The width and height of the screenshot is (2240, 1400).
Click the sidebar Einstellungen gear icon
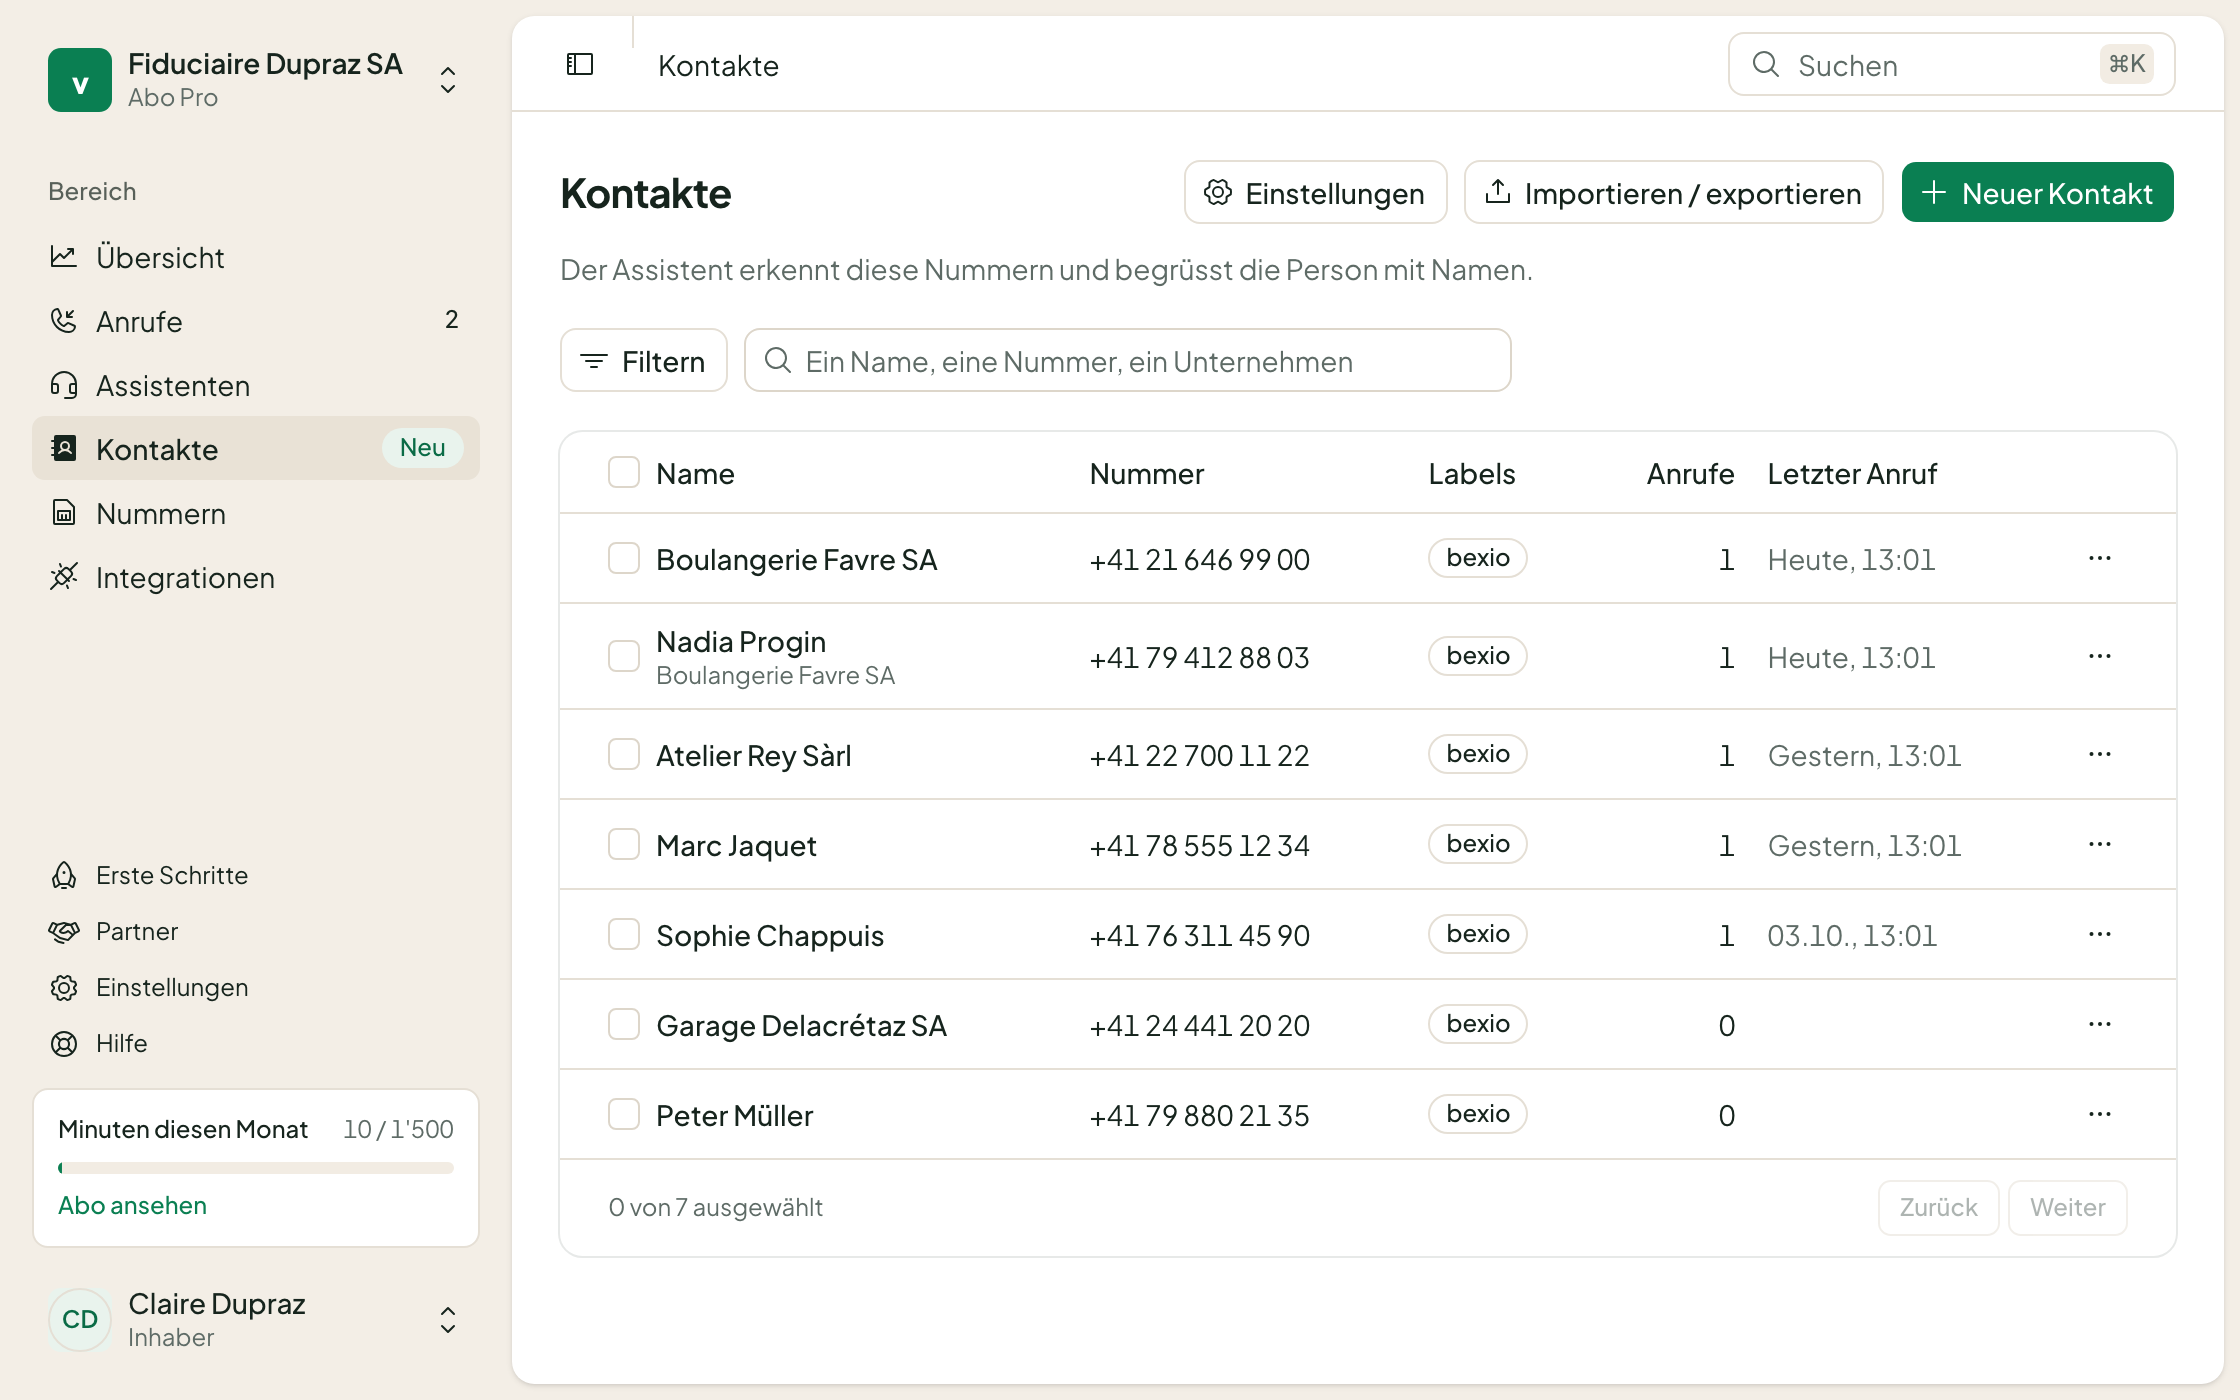64,987
